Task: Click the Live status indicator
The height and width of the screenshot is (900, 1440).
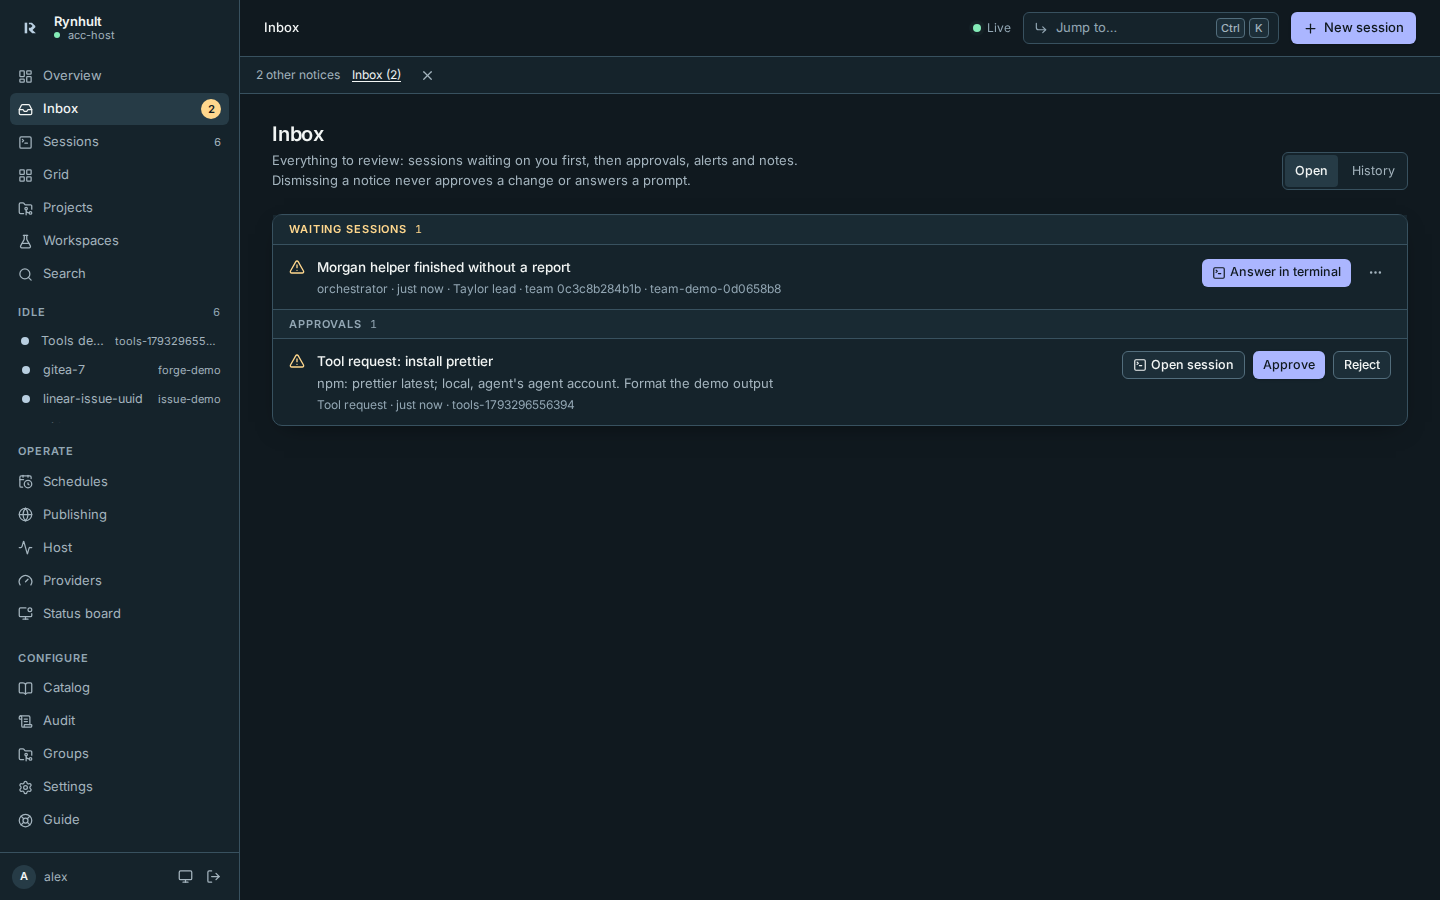Action: [x=992, y=28]
